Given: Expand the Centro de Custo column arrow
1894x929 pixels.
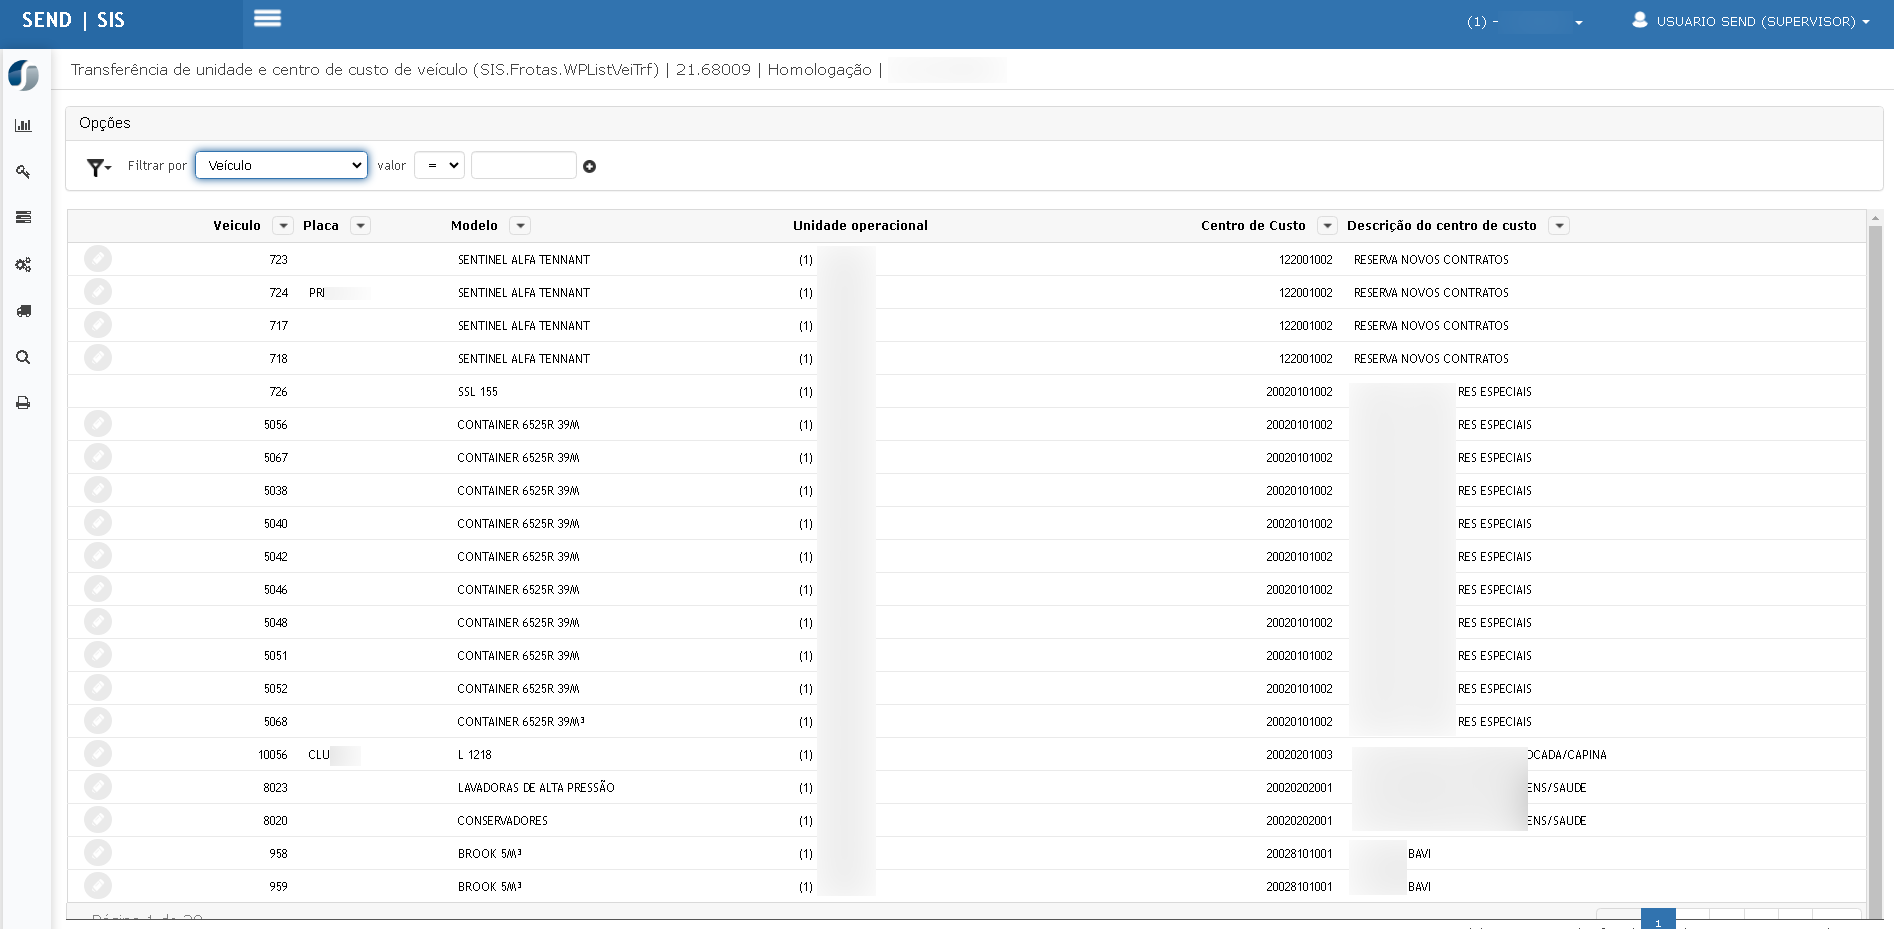Looking at the screenshot, I should [1327, 226].
